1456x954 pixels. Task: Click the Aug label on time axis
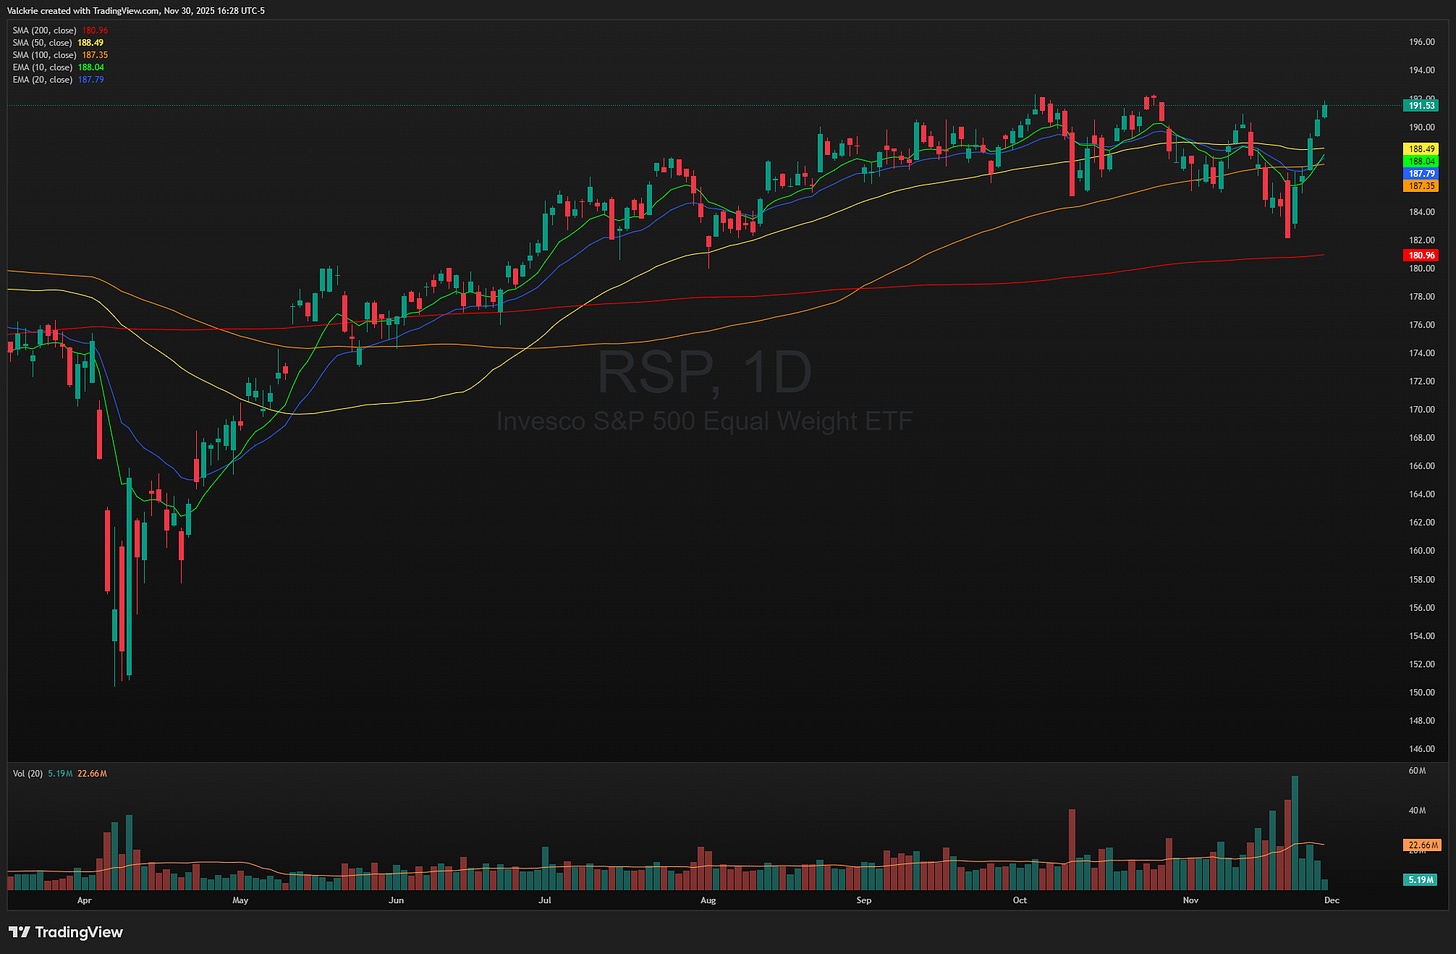(x=708, y=901)
